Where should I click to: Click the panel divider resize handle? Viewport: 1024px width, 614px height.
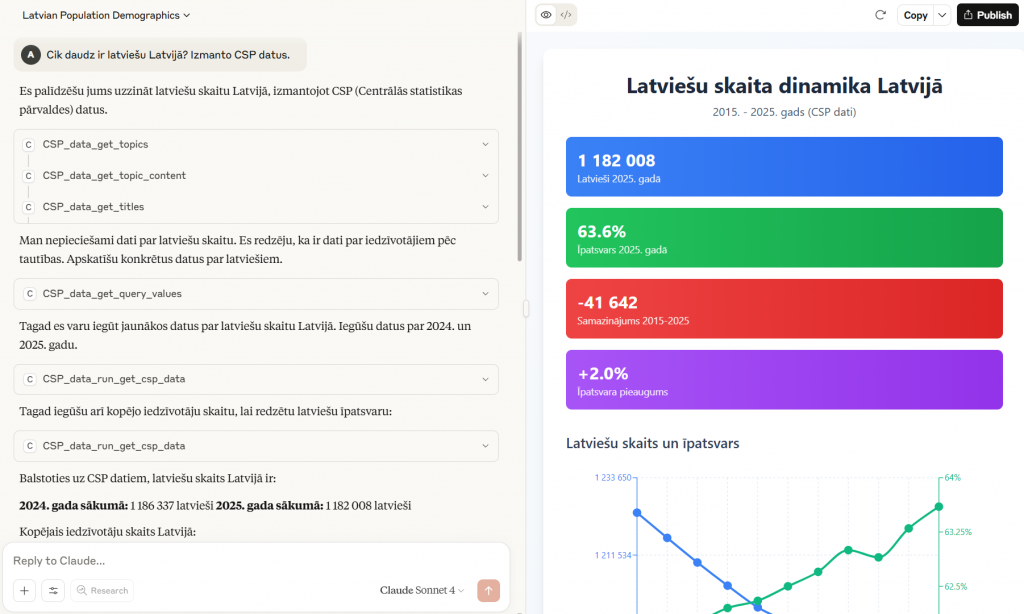[526, 309]
